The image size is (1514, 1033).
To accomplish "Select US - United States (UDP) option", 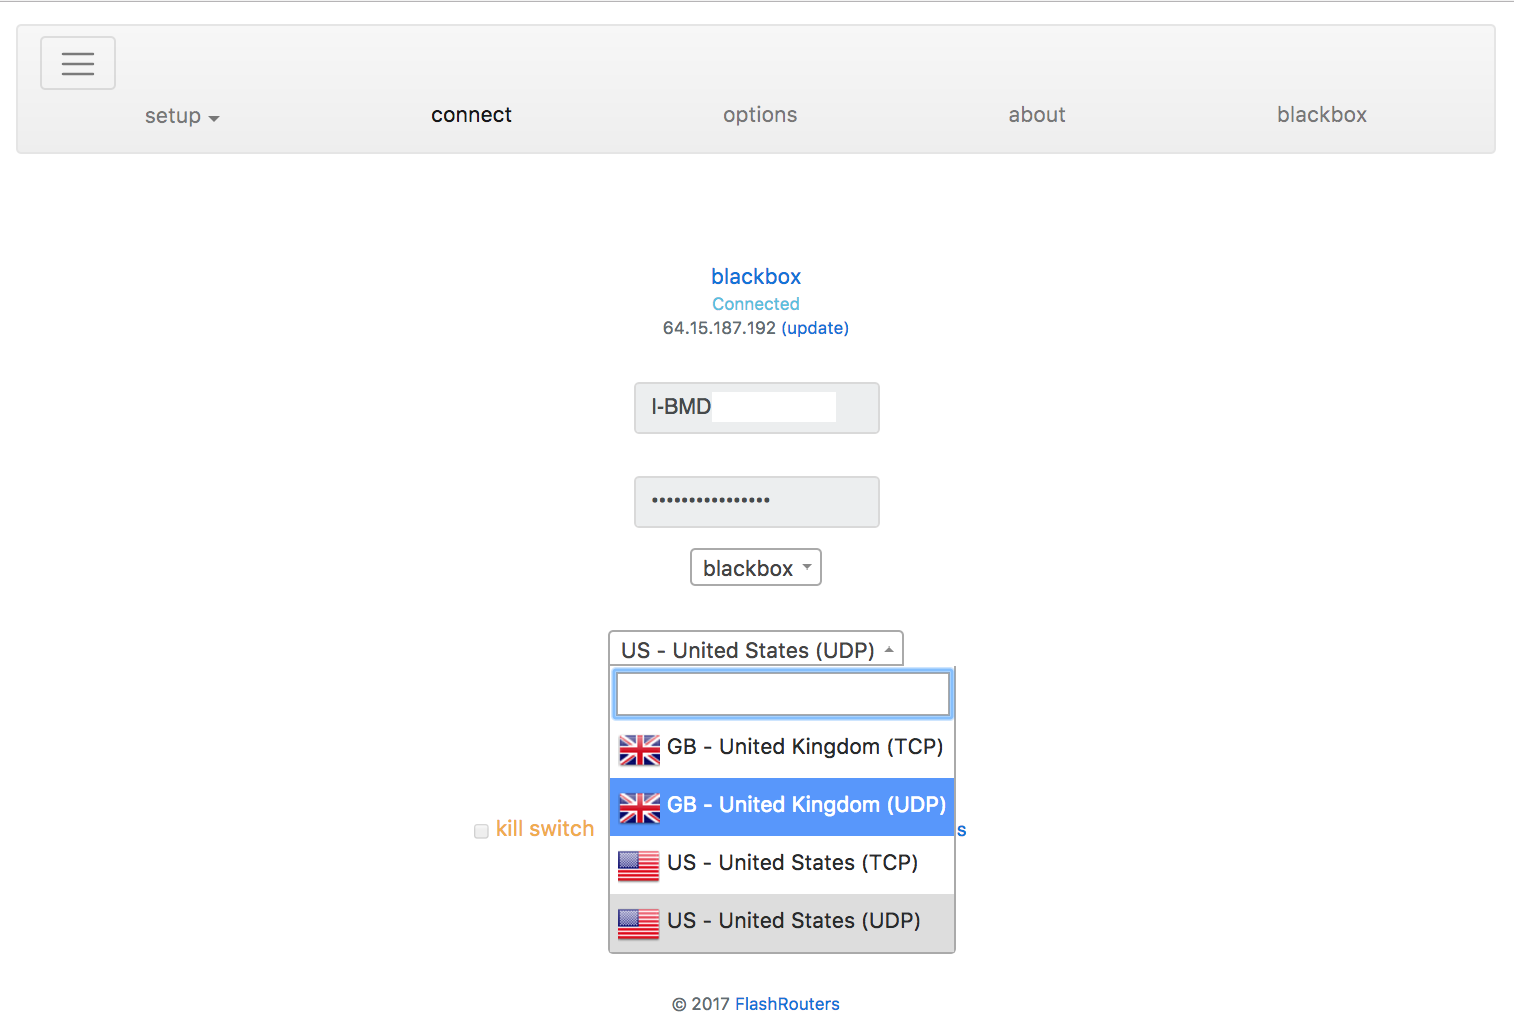I will tap(782, 922).
